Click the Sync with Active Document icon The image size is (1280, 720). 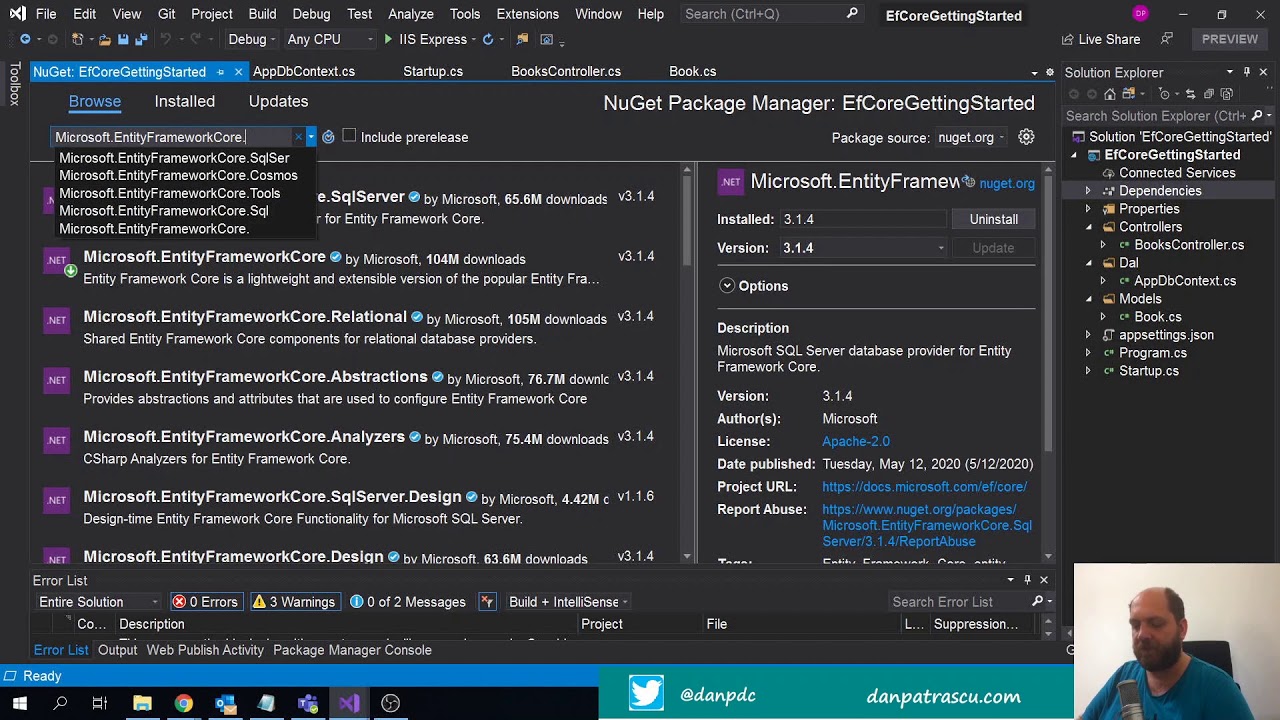(x=1191, y=94)
